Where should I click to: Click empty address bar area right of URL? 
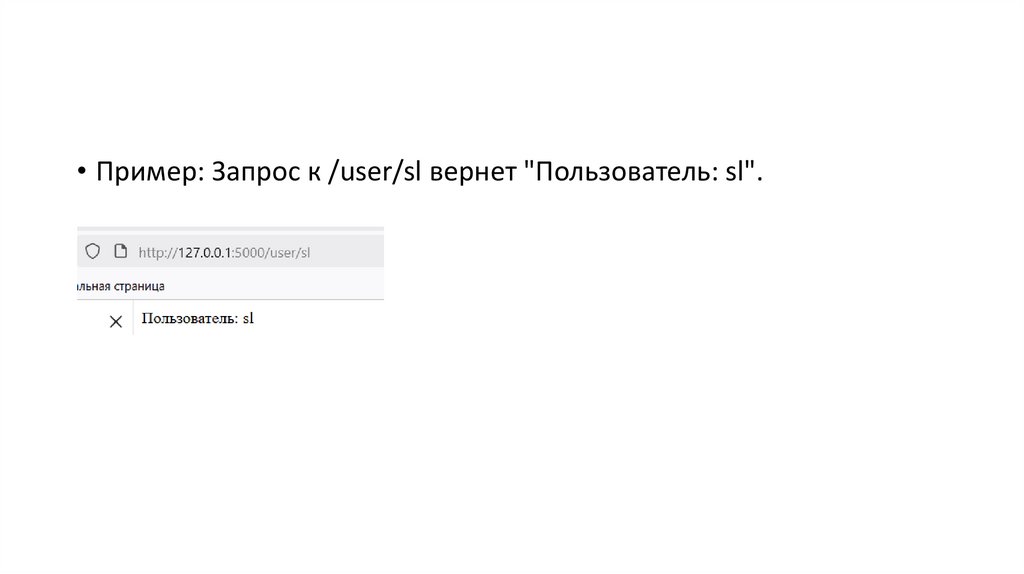pyautogui.click(x=348, y=252)
